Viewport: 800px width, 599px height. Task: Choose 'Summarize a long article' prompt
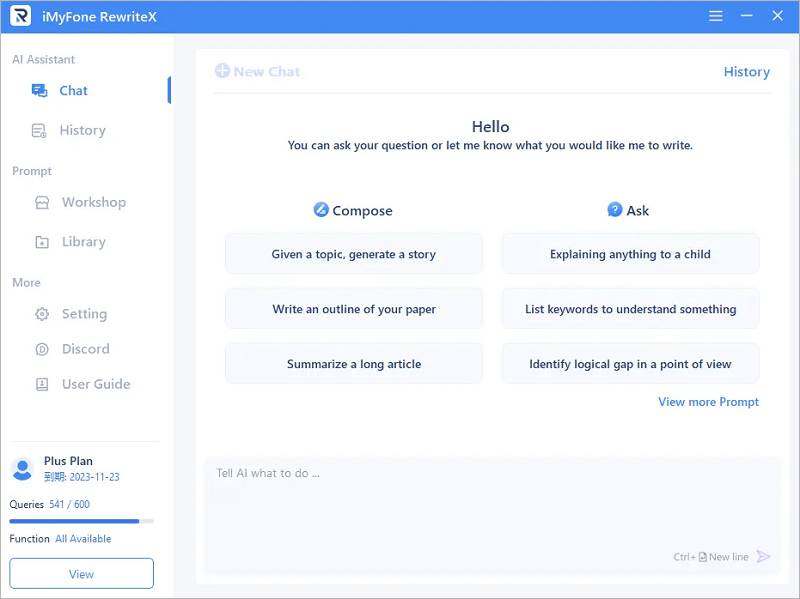point(354,364)
